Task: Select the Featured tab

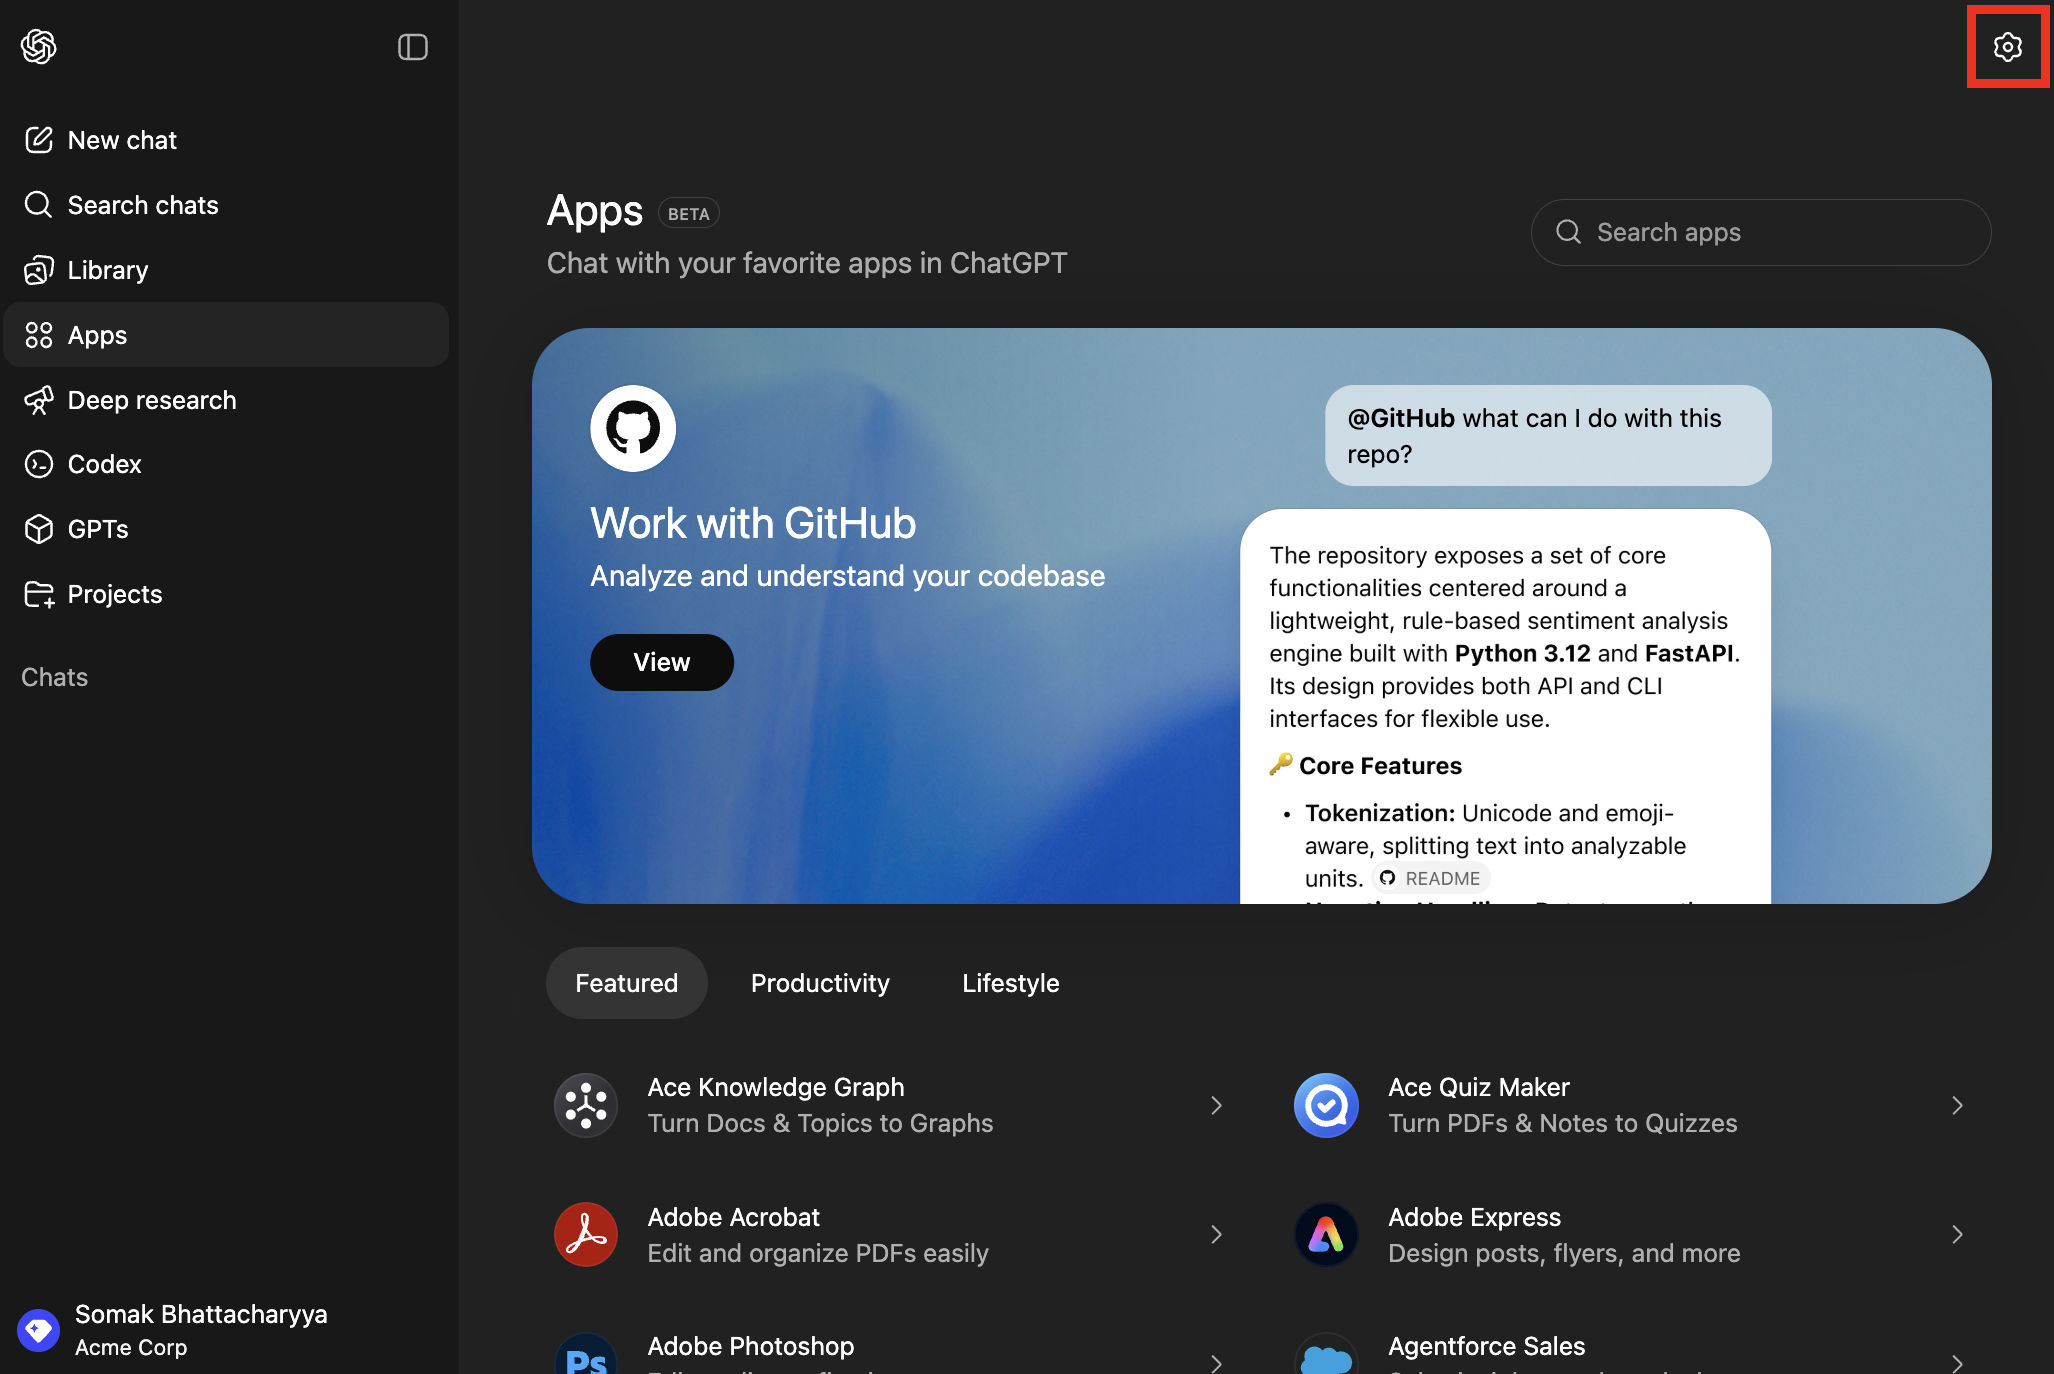Action: [x=626, y=983]
